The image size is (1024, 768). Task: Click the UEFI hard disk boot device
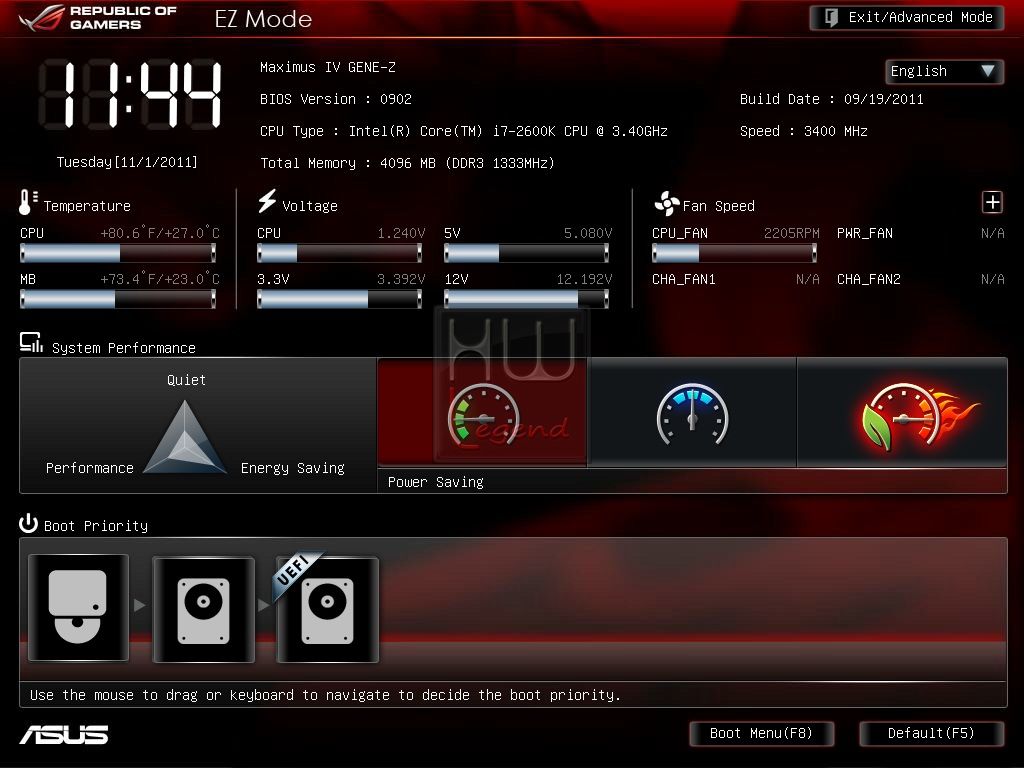pyautogui.click(x=327, y=609)
